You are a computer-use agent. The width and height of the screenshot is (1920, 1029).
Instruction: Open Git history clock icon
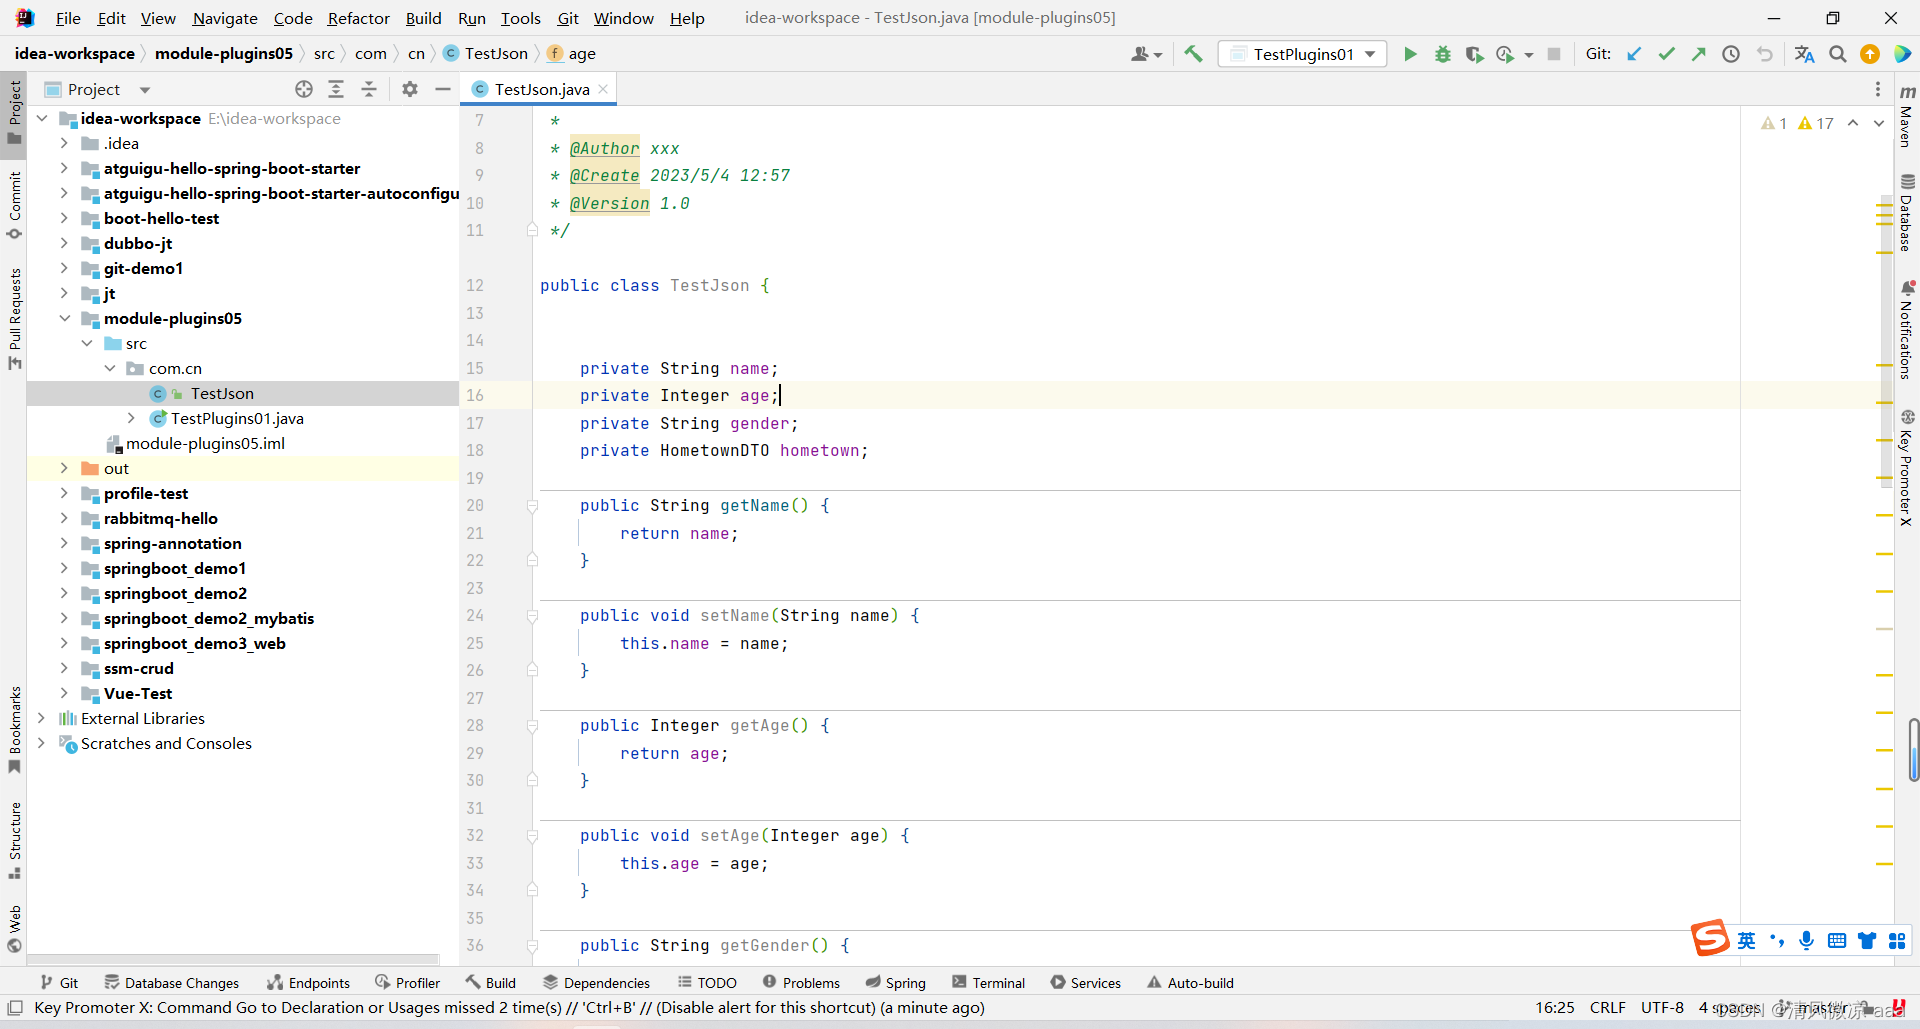click(x=1731, y=54)
